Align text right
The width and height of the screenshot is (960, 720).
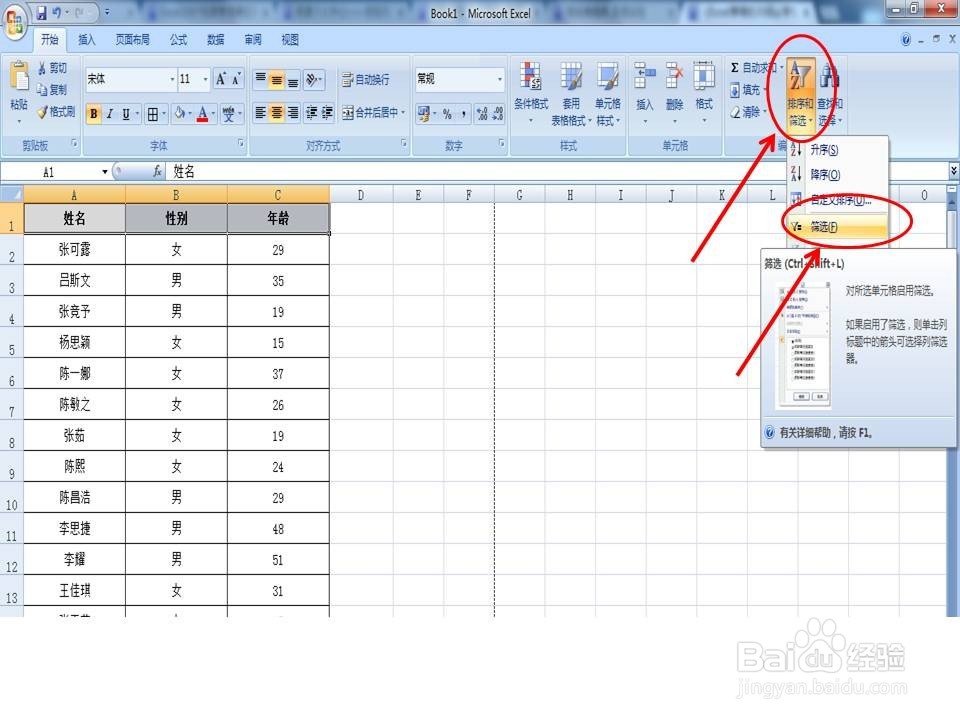tap(293, 113)
